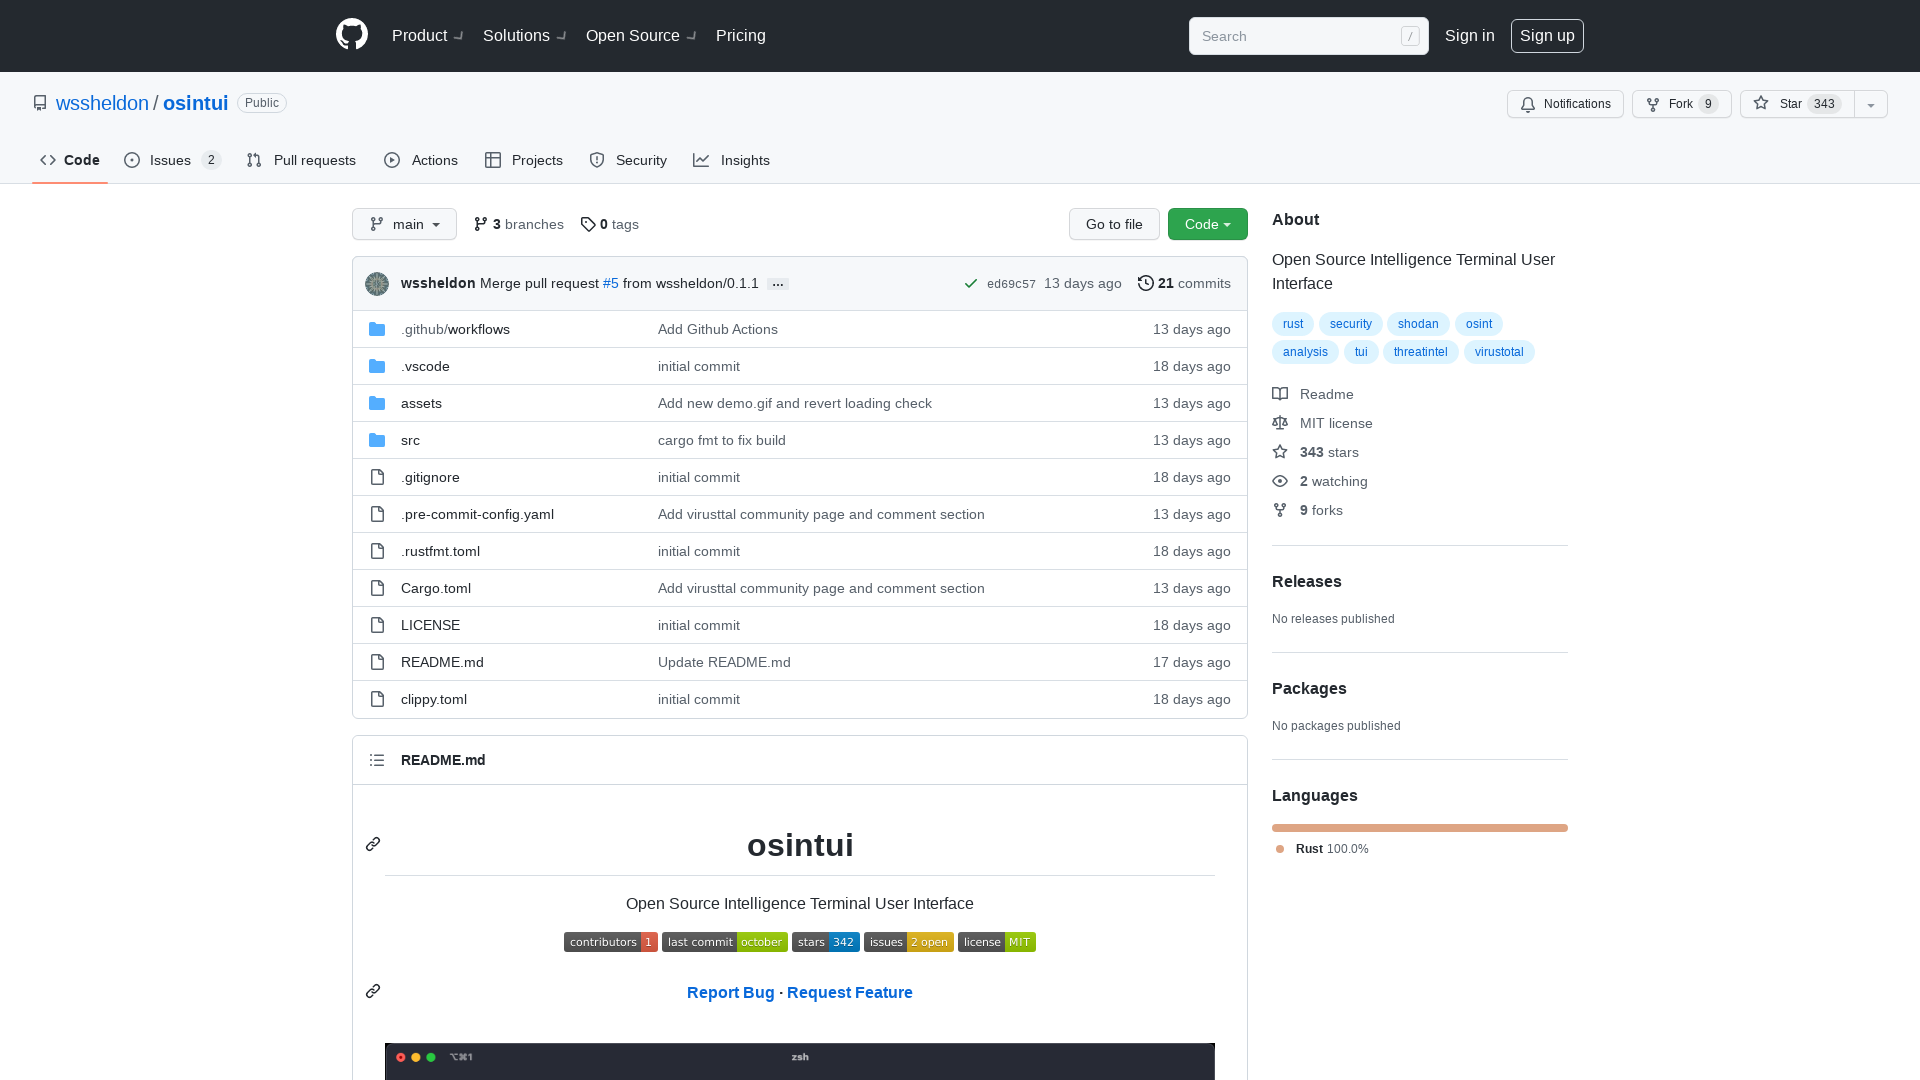Open the GitHub home page logo
This screenshot has height=1080, width=1920.
(x=351, y=35)
